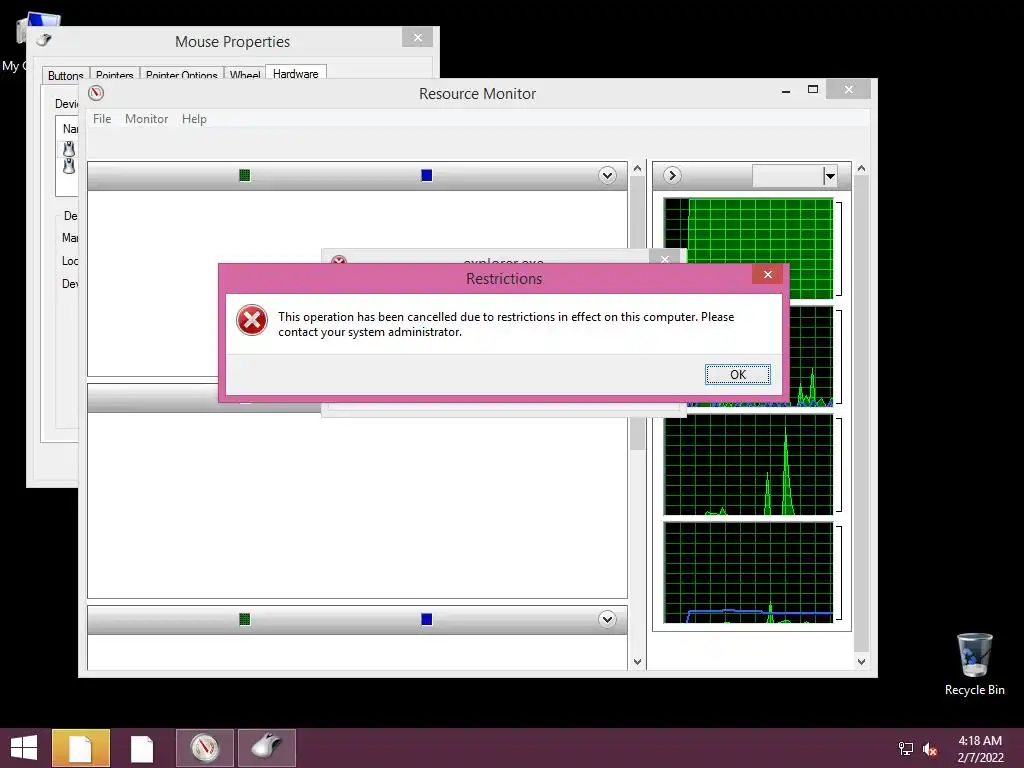Open the highlighted File Explorer taskbar button

pos(81,748)
